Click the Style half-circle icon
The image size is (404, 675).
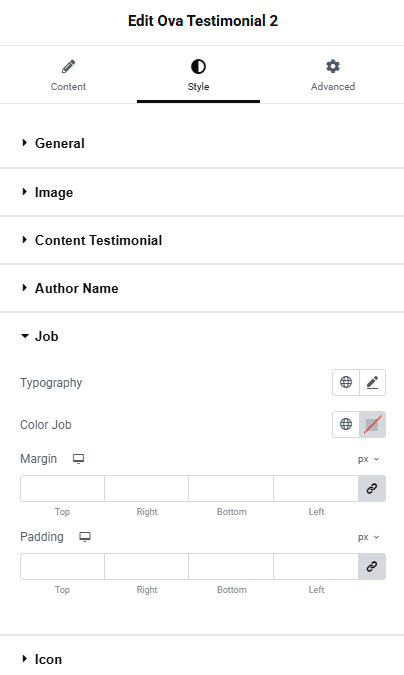198,67
